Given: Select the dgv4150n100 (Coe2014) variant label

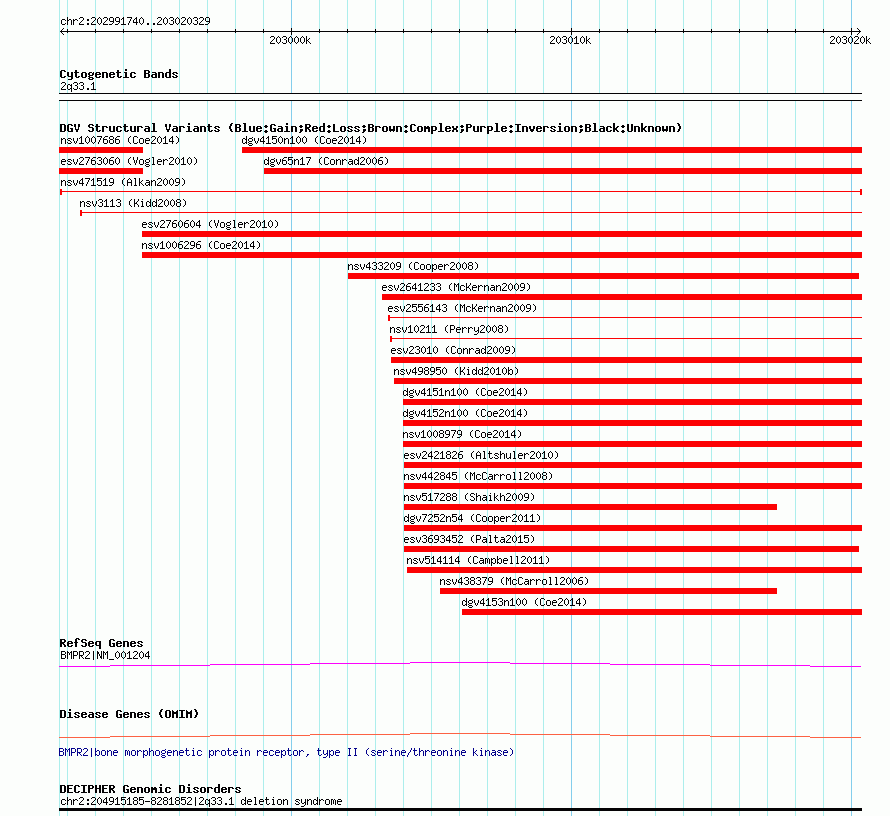Looking at the screenshot, I should (x=304, y=140).
